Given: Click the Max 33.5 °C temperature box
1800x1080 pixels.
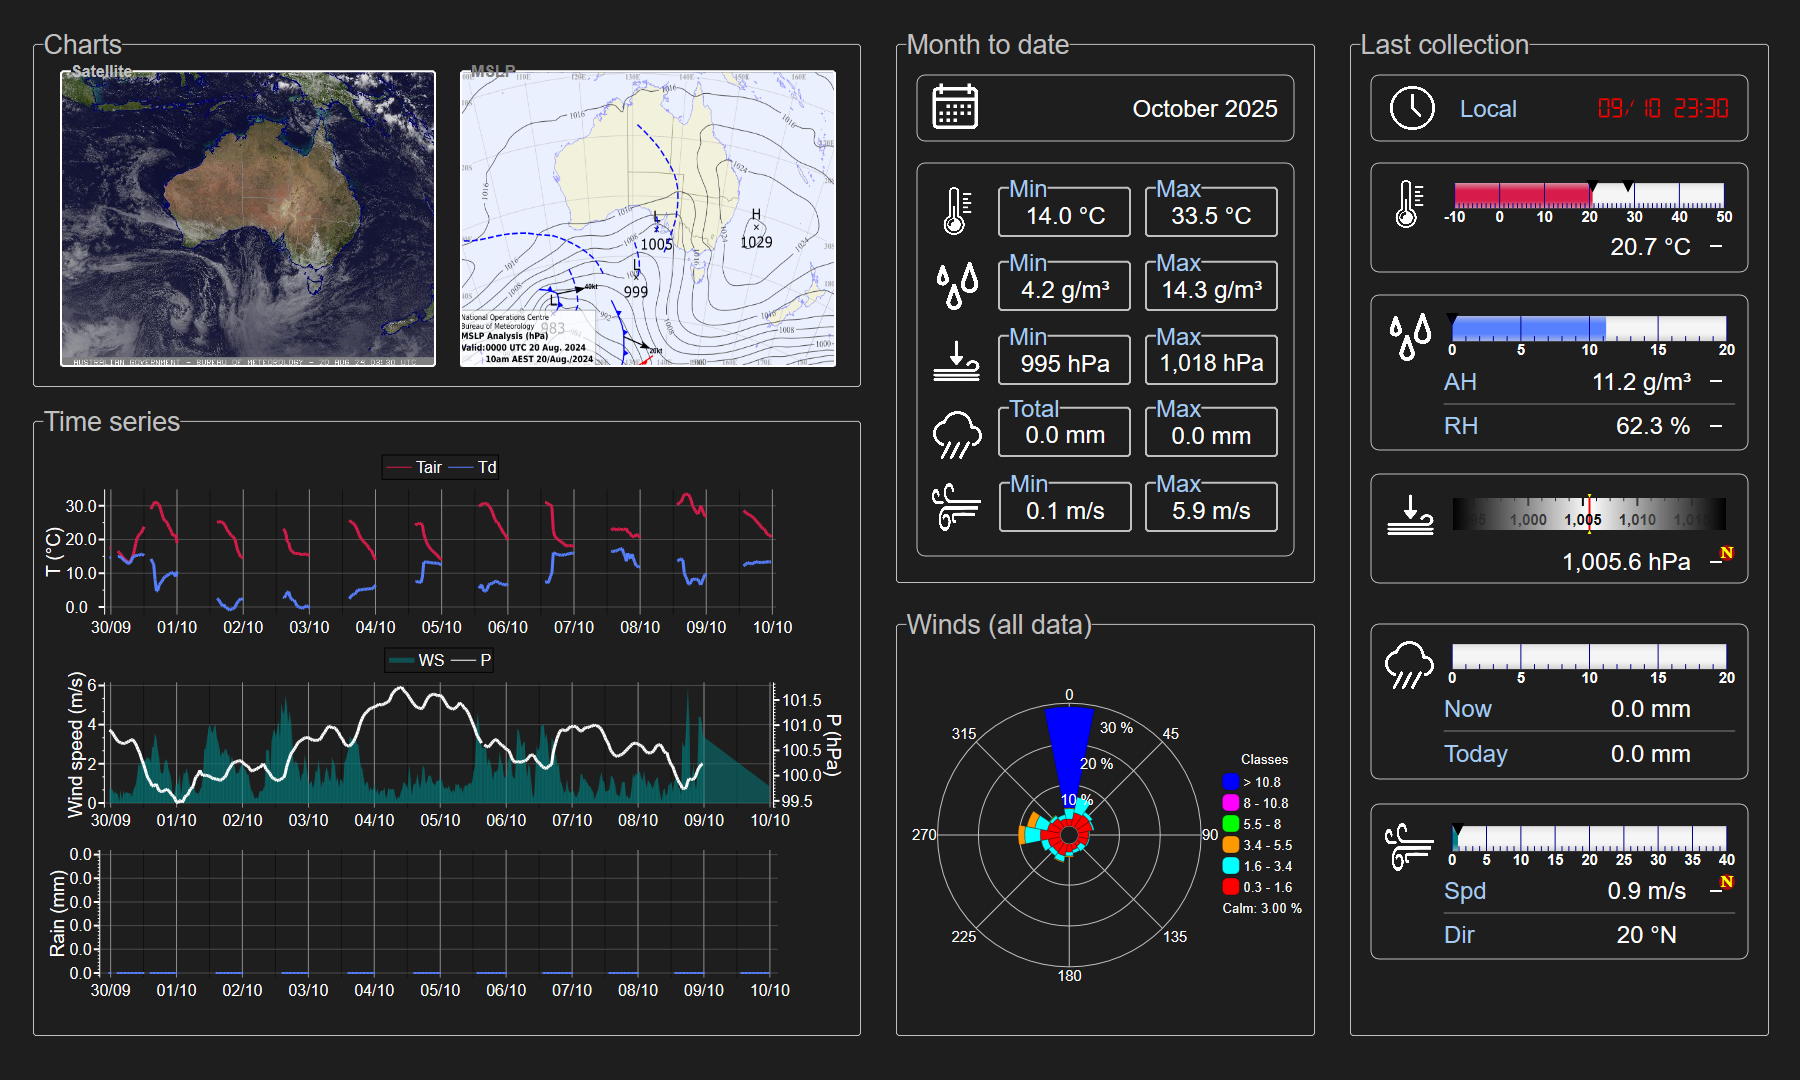Looking at the screenshot, I should pos(1210,213).
